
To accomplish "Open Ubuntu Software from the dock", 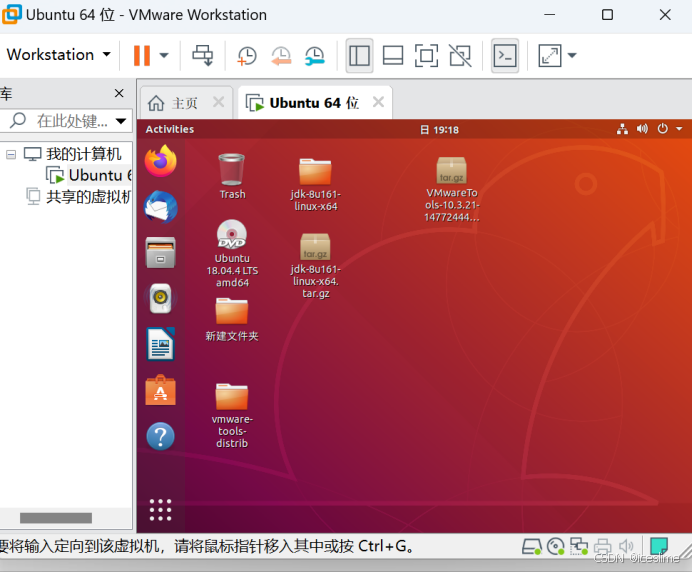I will point(160,390).
